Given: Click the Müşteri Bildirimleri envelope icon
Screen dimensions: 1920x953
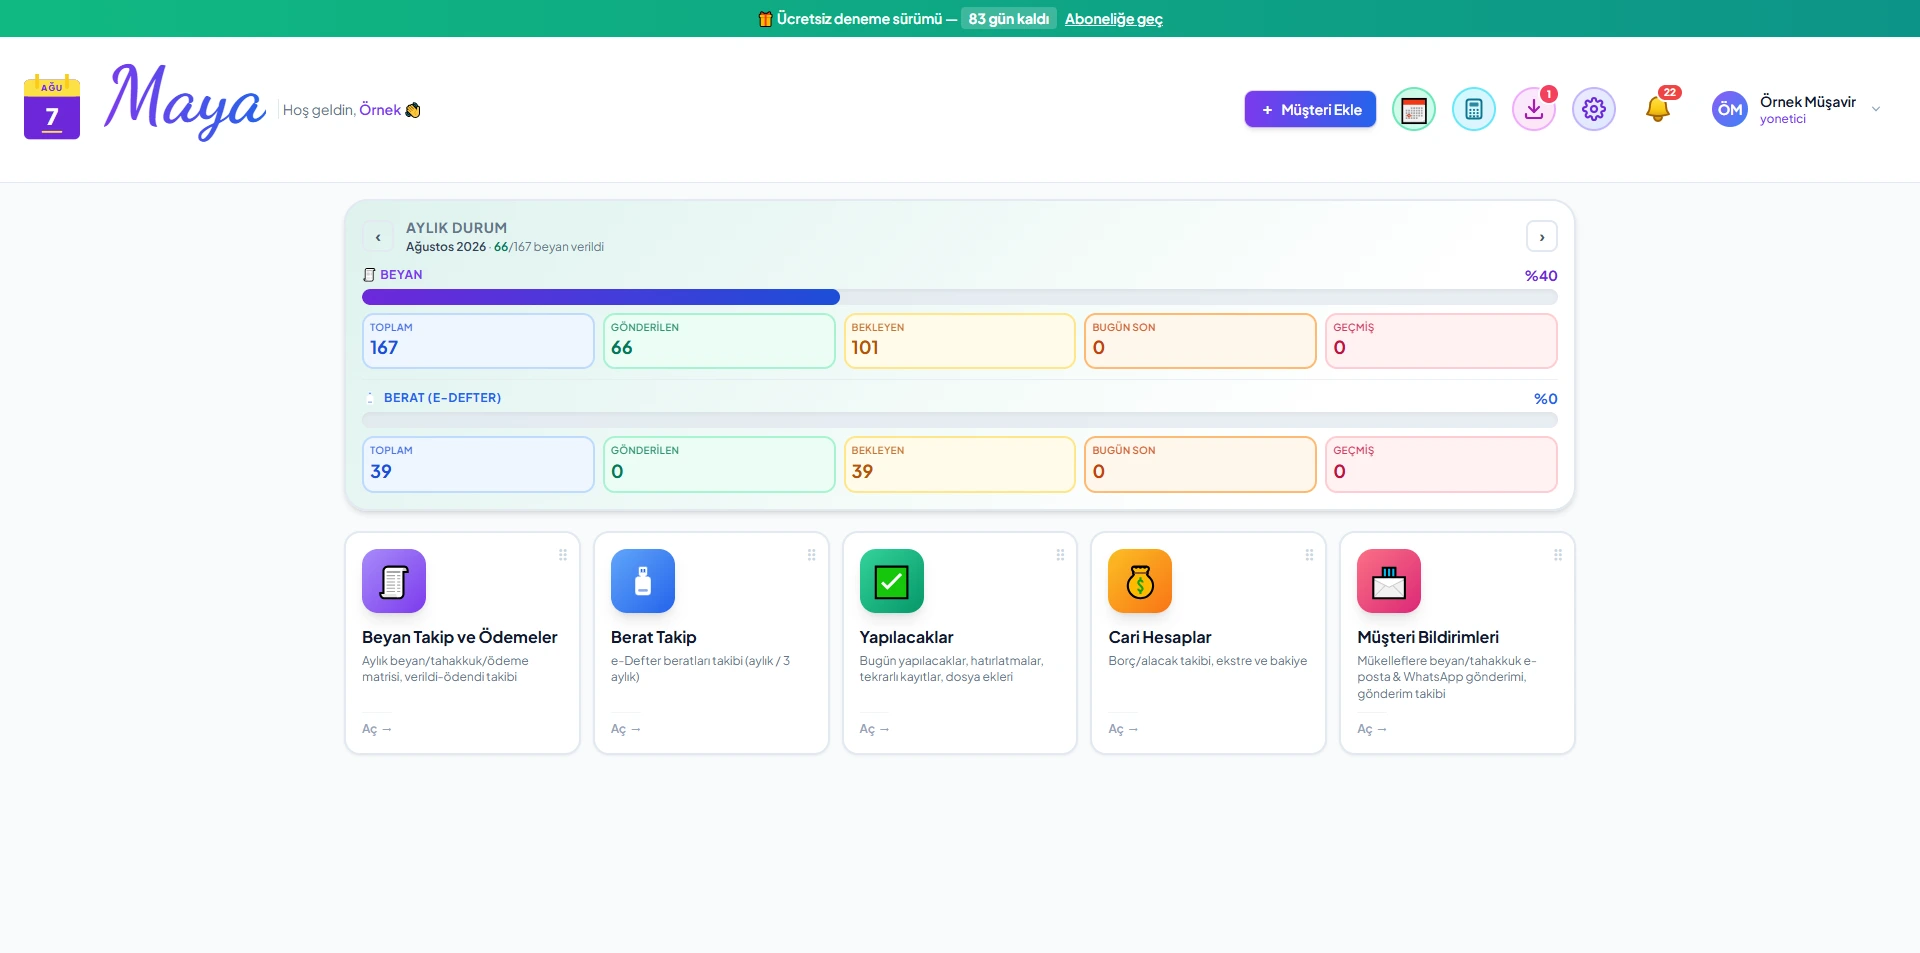Looking at the screenshot, I should coord(1389,581).
